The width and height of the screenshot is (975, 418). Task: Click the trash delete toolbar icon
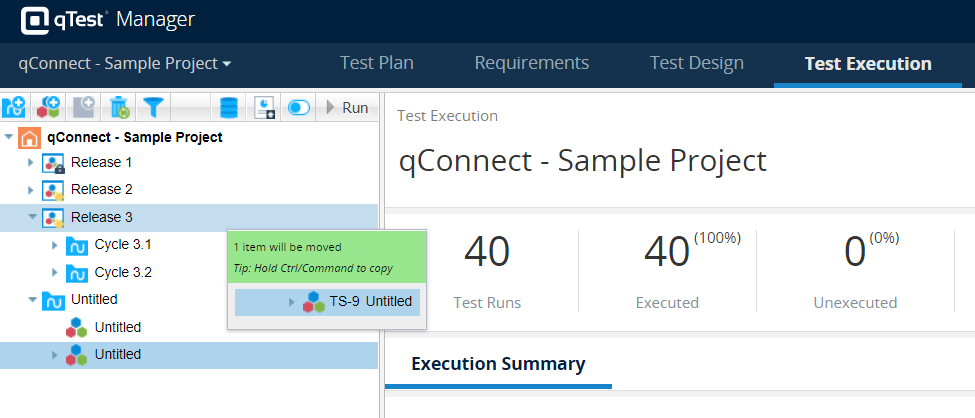pos(119,107)
